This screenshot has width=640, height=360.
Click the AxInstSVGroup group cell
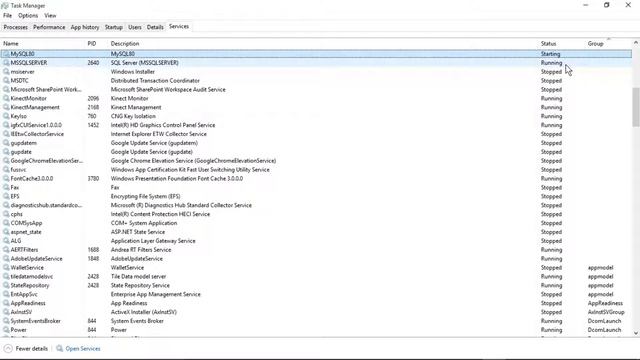(606, 312)
